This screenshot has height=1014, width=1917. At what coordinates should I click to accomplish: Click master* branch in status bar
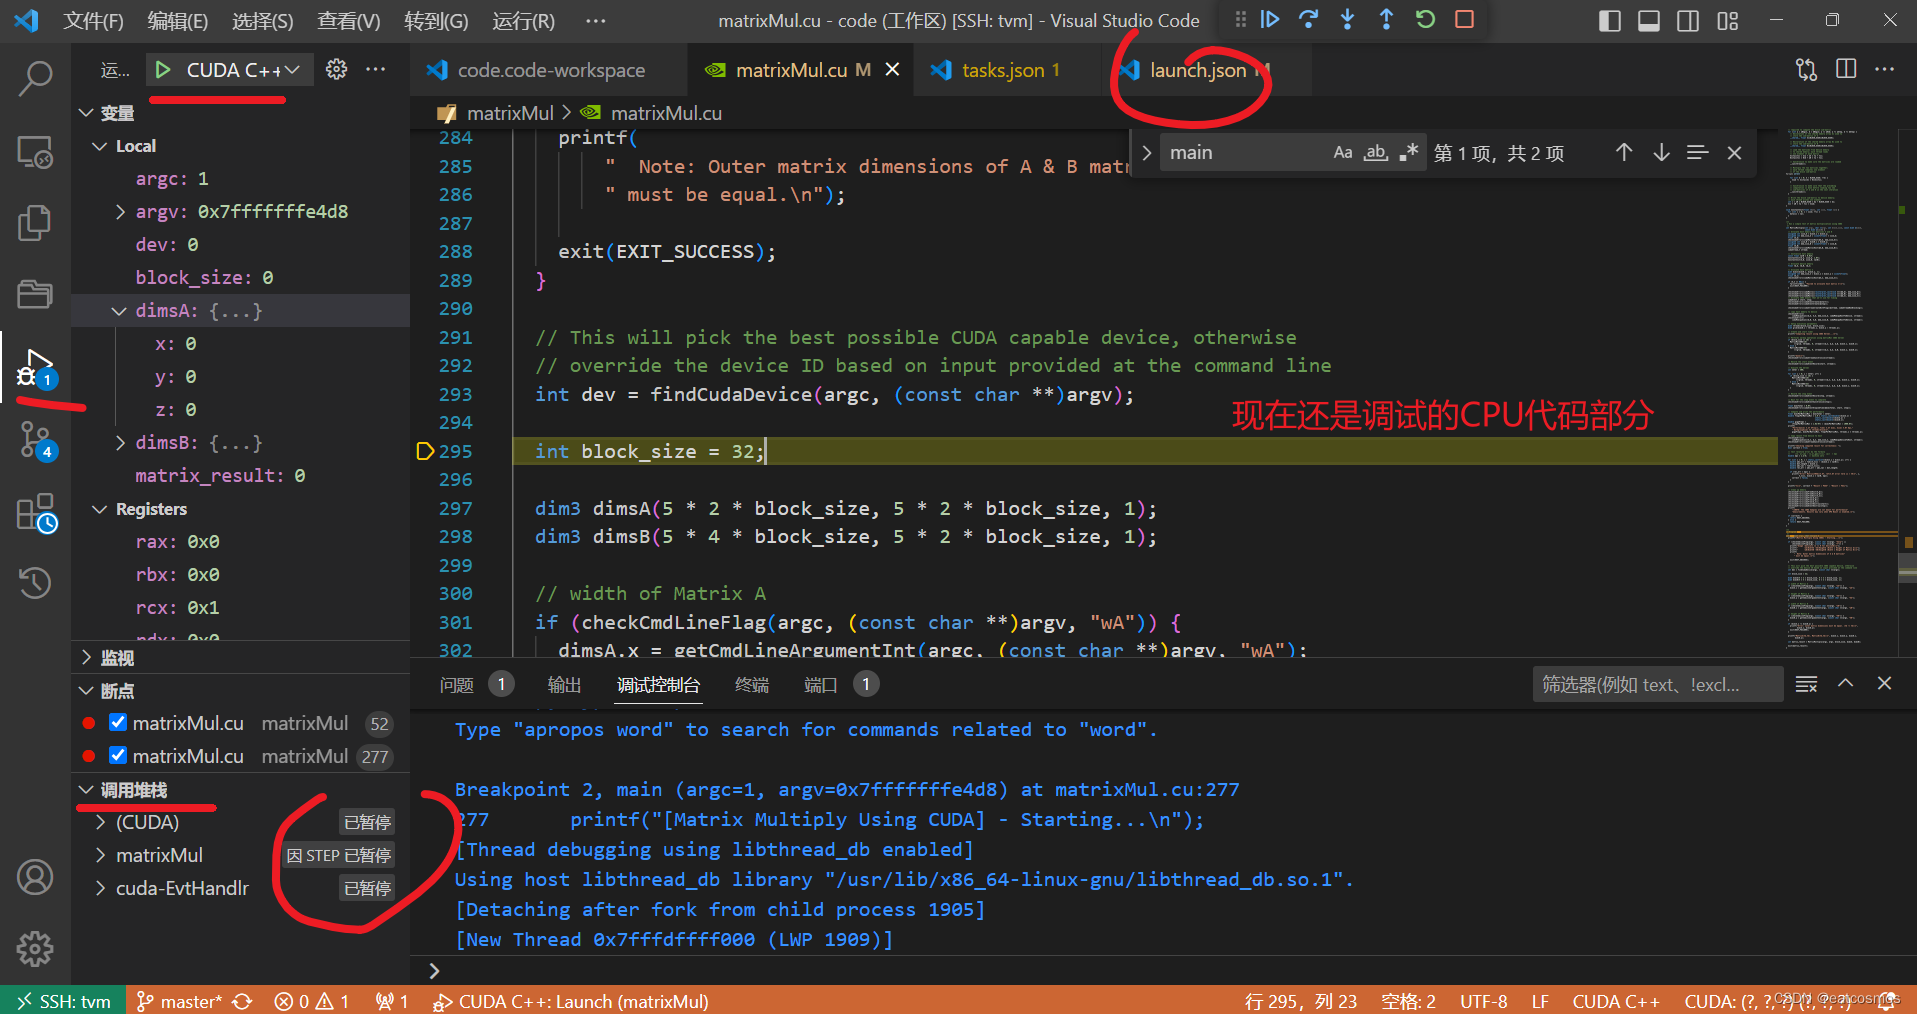click(193, 1000)
